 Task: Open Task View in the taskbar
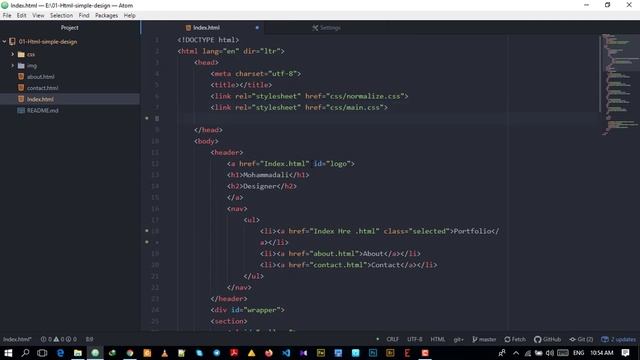tap(42, 353)
